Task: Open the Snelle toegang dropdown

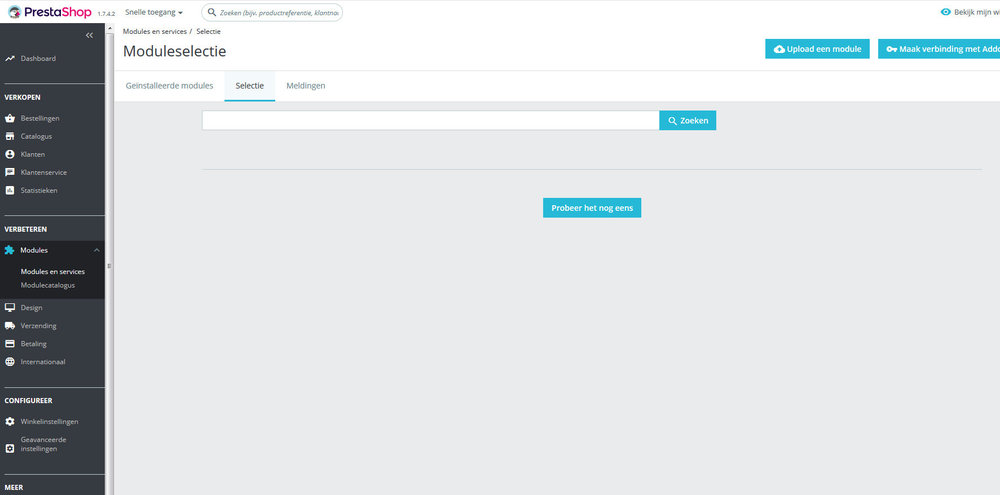Action: point(154,12)
